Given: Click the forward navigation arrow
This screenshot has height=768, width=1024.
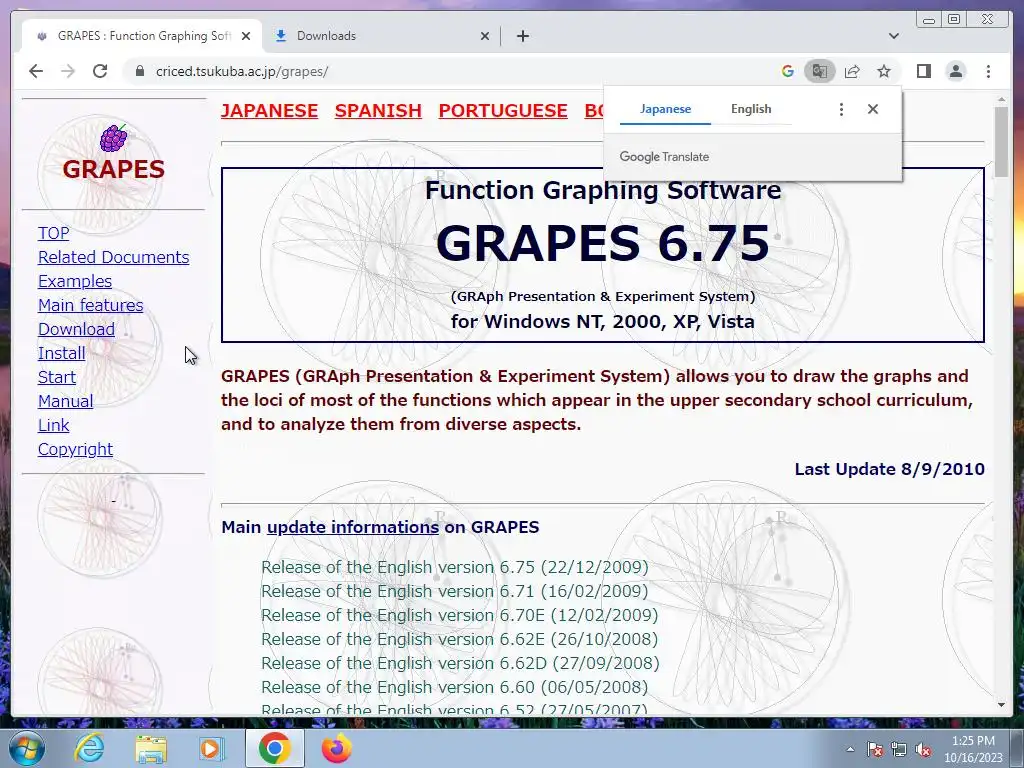Looking at the screenshot, I should (x=68, y=71).
